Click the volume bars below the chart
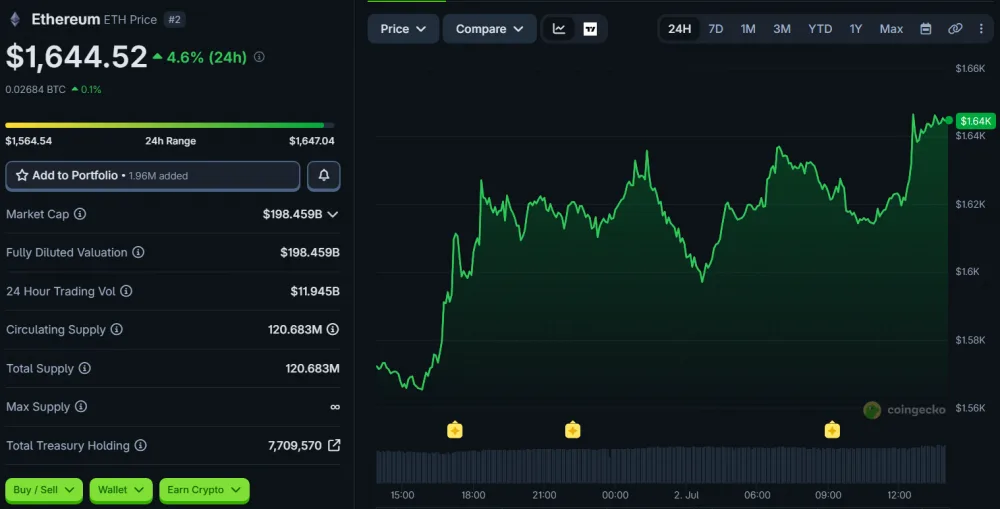The image size is (1000, 509). pyautogui.click(x=661, y=464)
